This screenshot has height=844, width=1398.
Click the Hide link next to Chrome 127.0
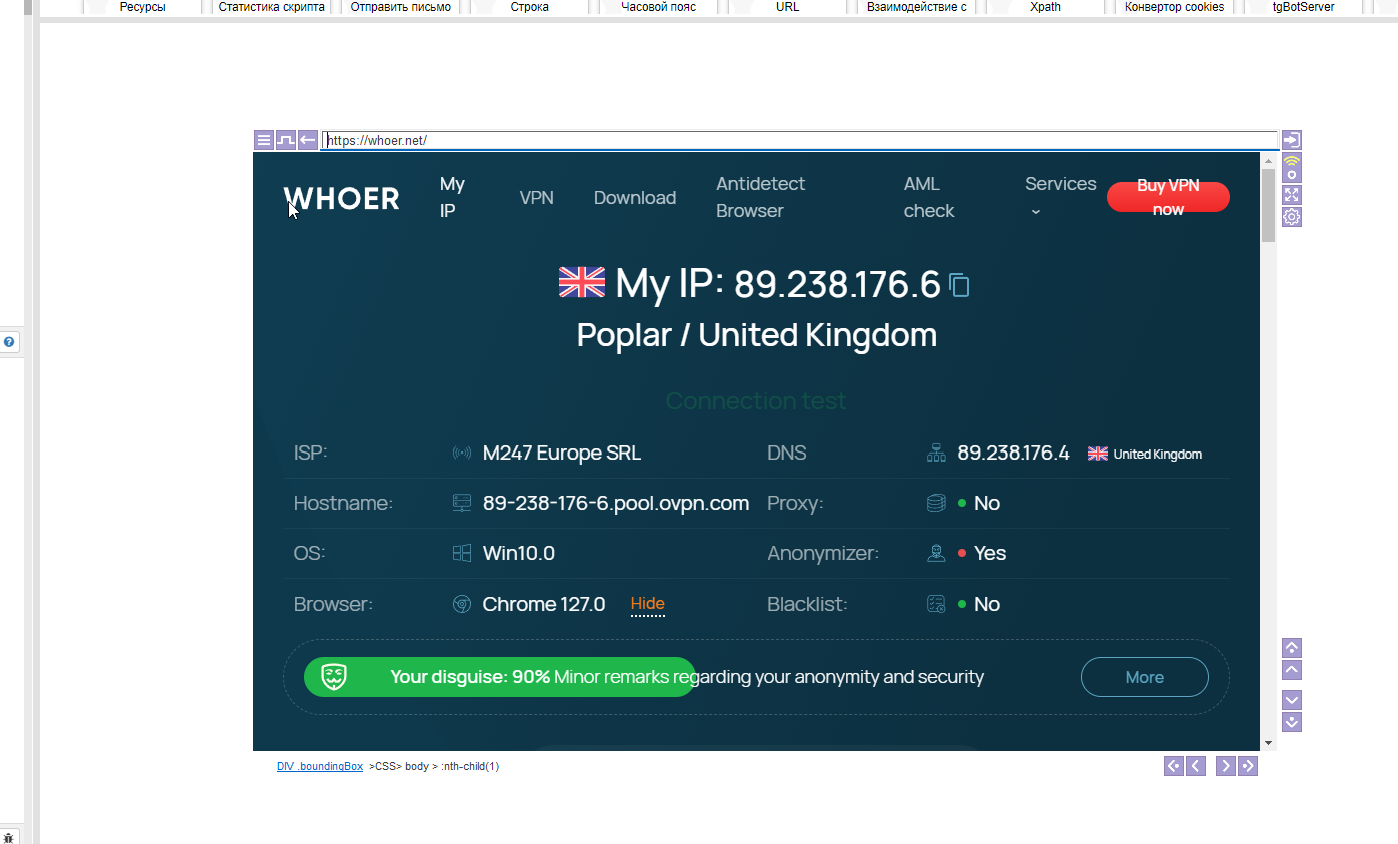(x=647, y=604)
